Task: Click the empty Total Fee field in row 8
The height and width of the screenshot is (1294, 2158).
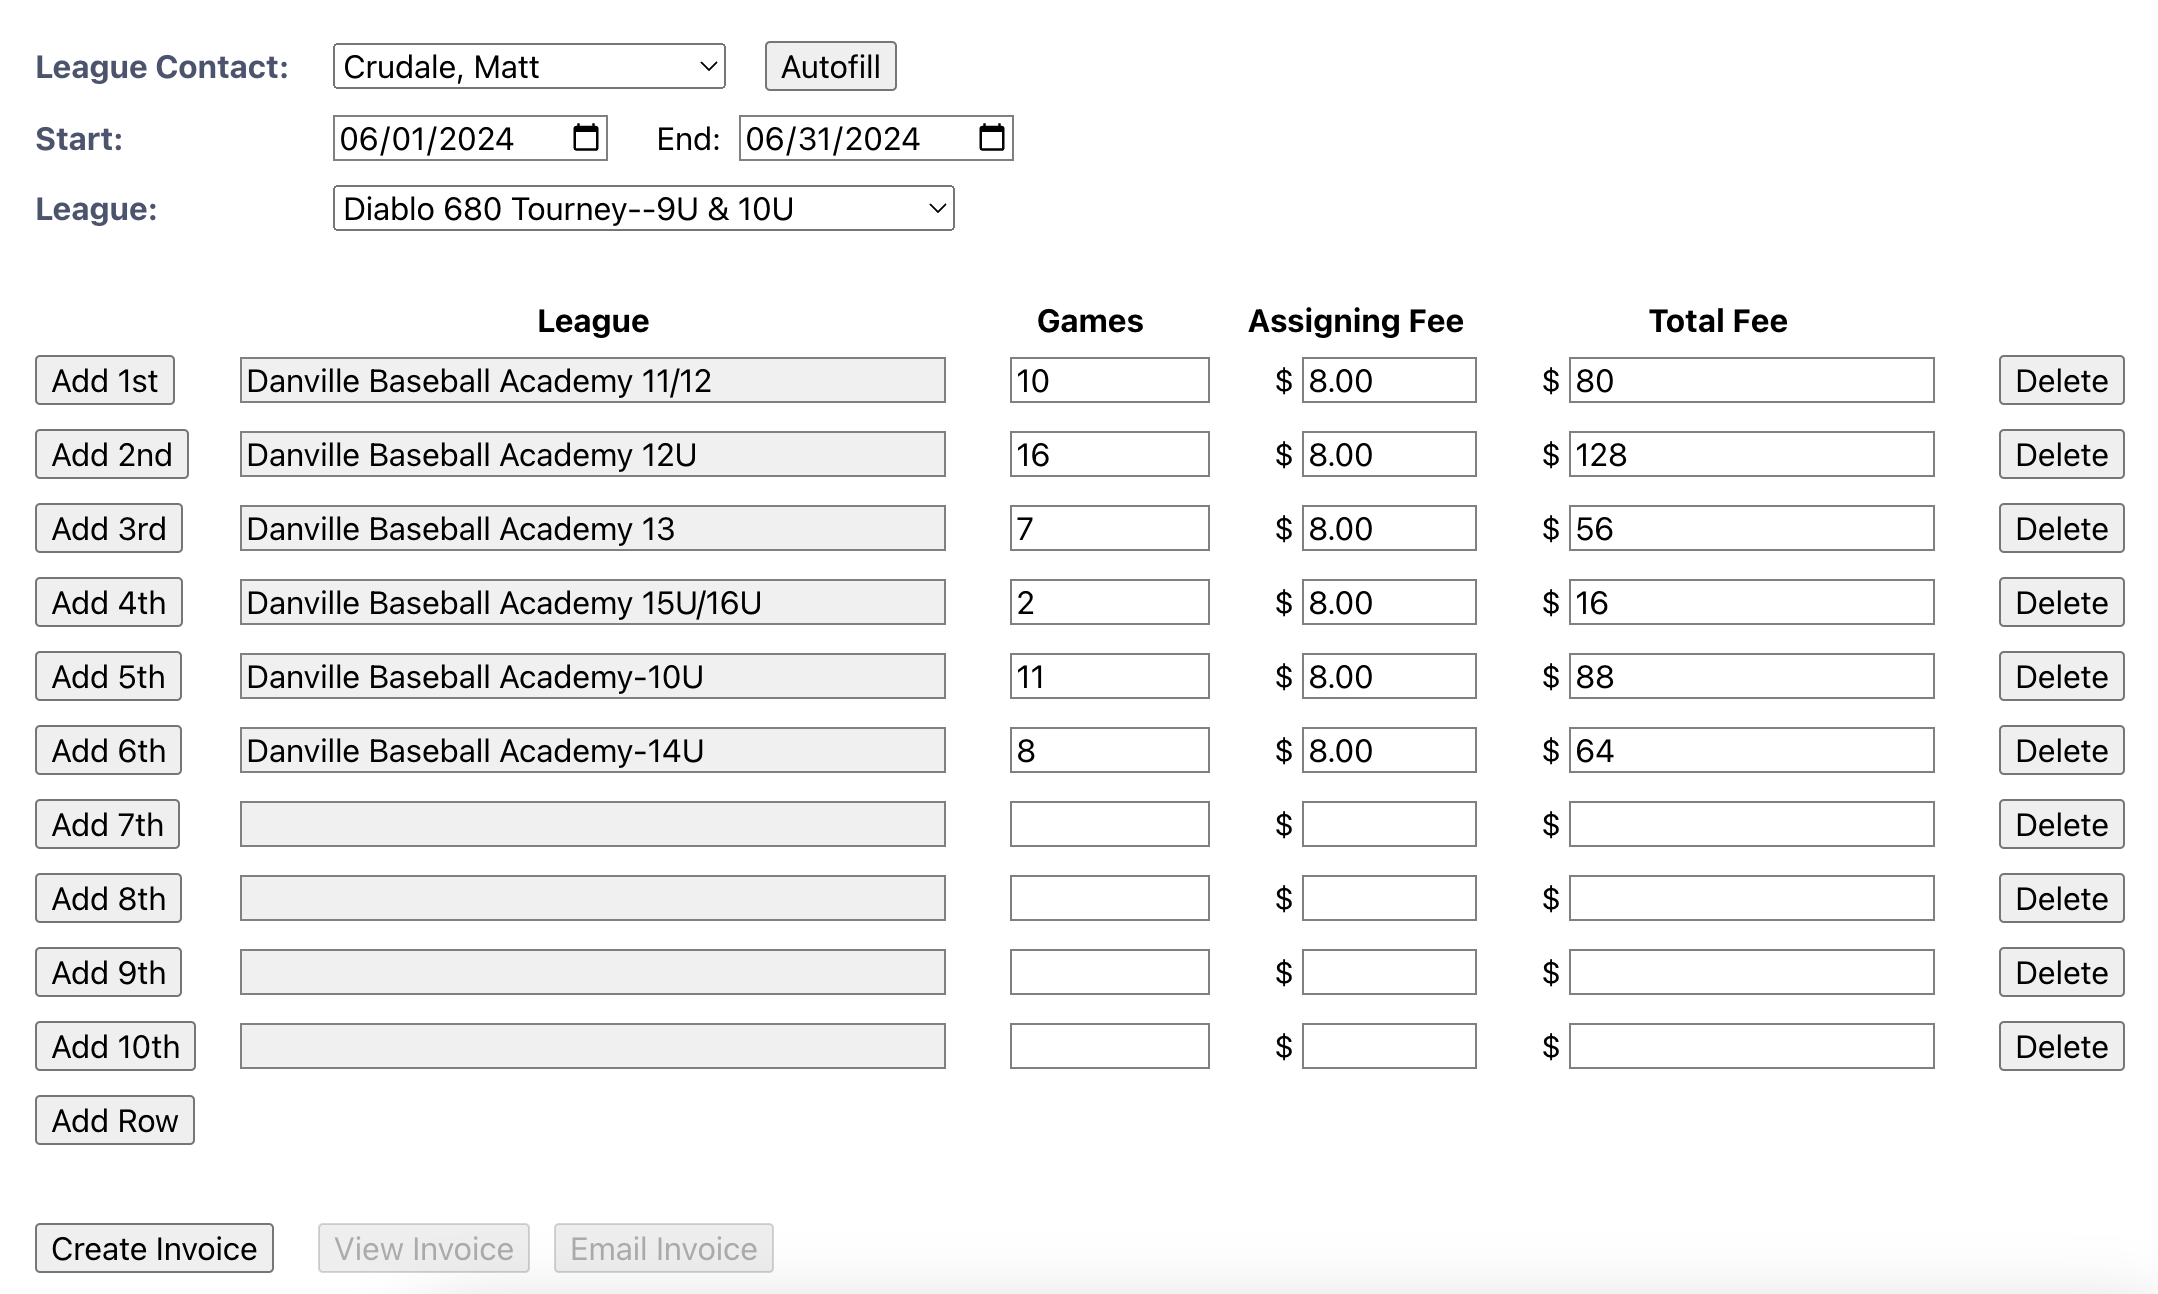Action: pyautogui.click(x=1751, y=898)
